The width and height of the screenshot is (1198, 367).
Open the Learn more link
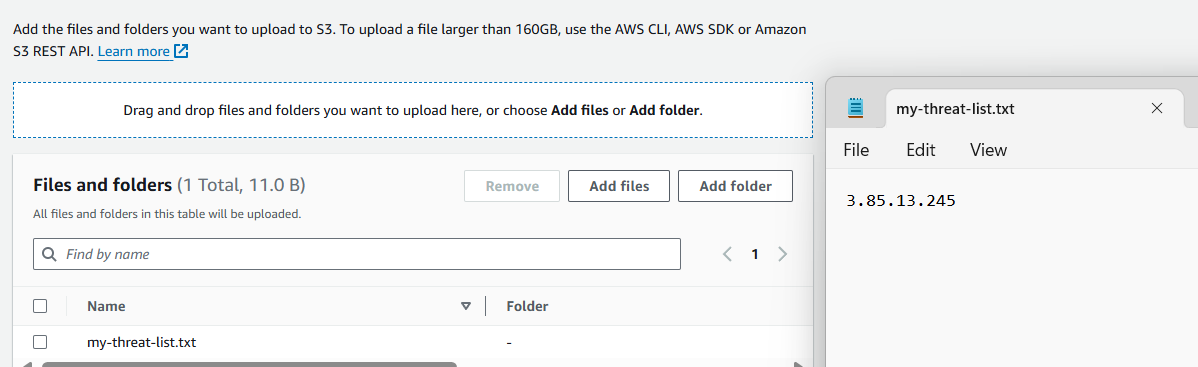click(x=134, y=52)
